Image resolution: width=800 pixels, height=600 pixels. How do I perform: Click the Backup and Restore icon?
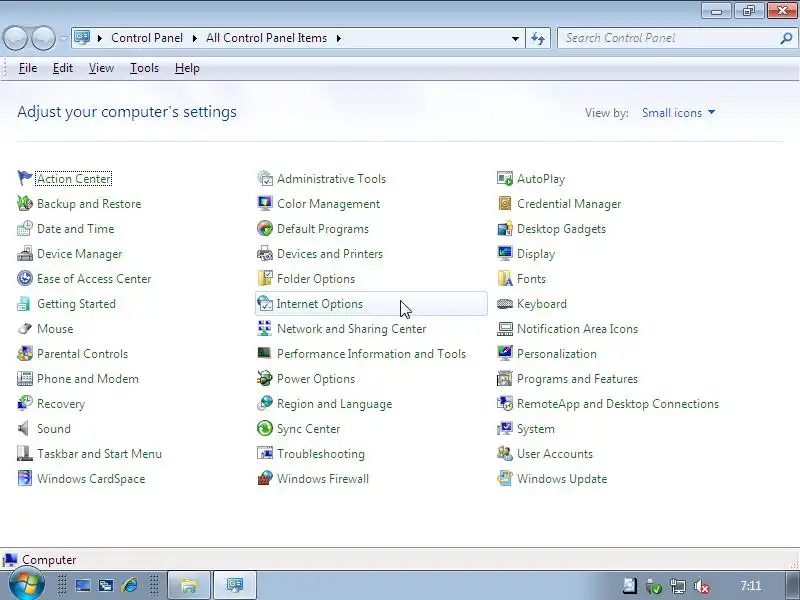[x=24, y=203]
